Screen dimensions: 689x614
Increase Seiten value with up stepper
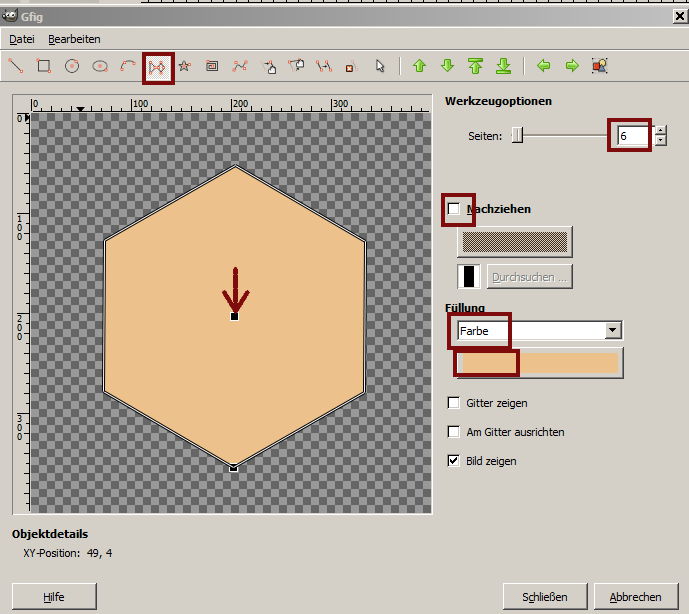(x=660, y=130)
